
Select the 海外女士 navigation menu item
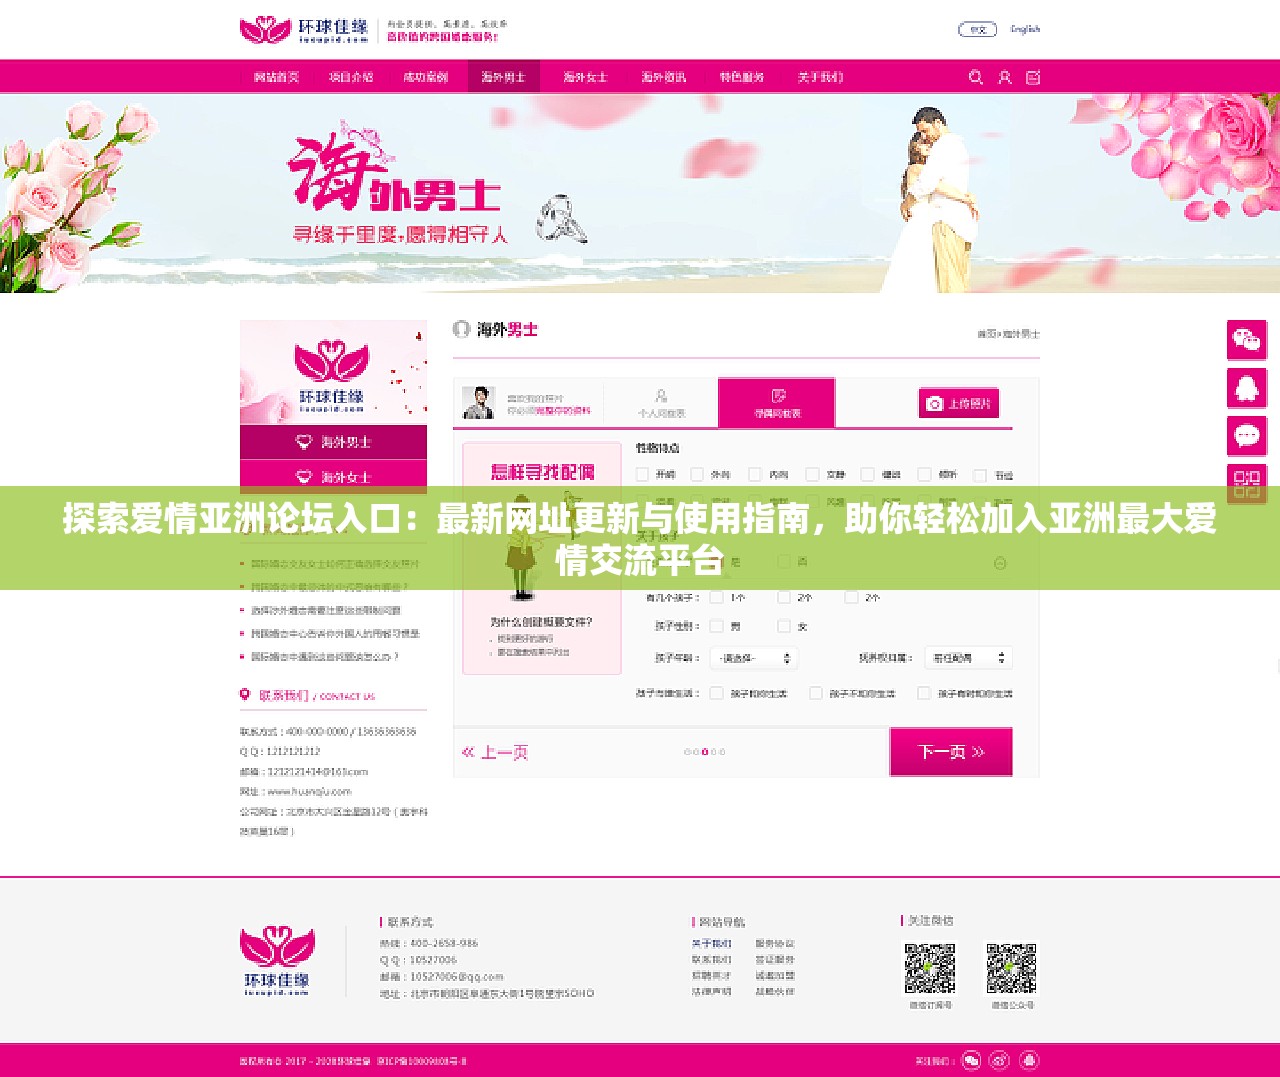coord(585,76)
